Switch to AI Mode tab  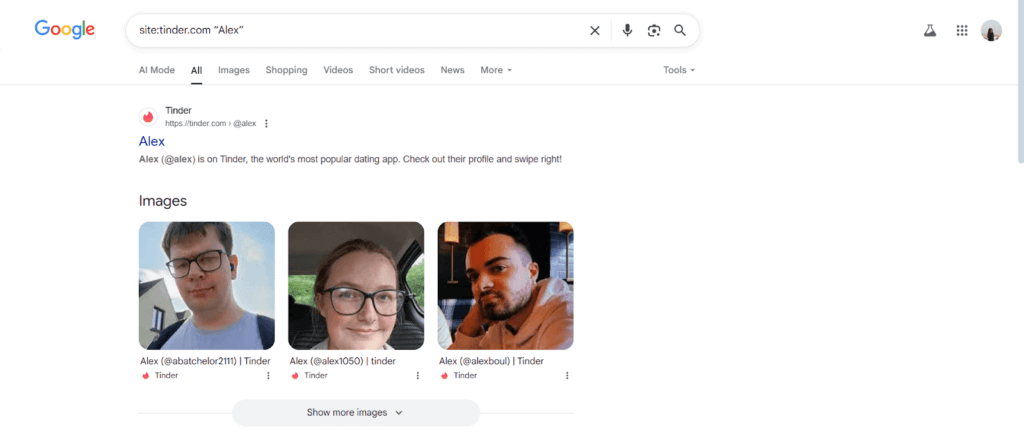pyautogui.click(x=157, y=70)
